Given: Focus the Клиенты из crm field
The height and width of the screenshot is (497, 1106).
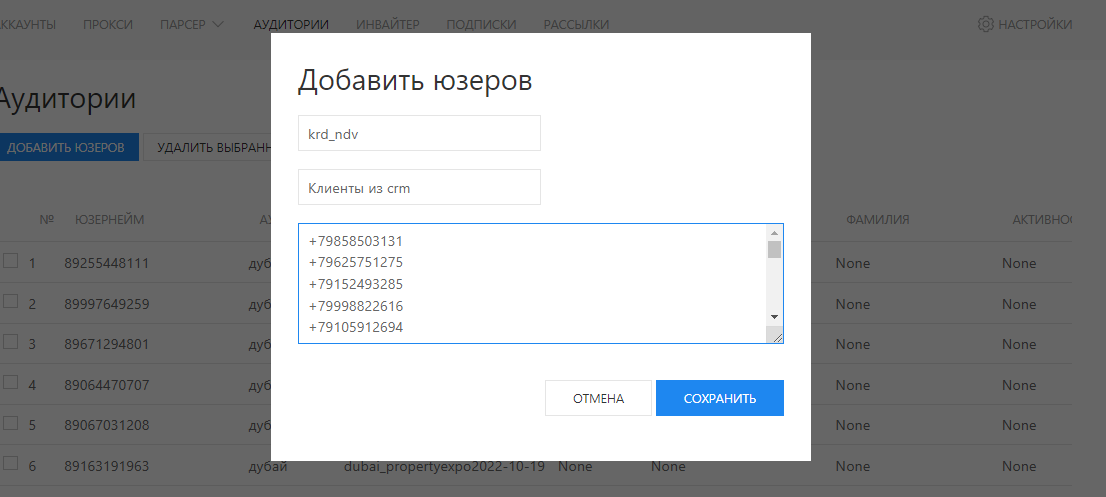Looking at the screenshot, I should (419, 187).
